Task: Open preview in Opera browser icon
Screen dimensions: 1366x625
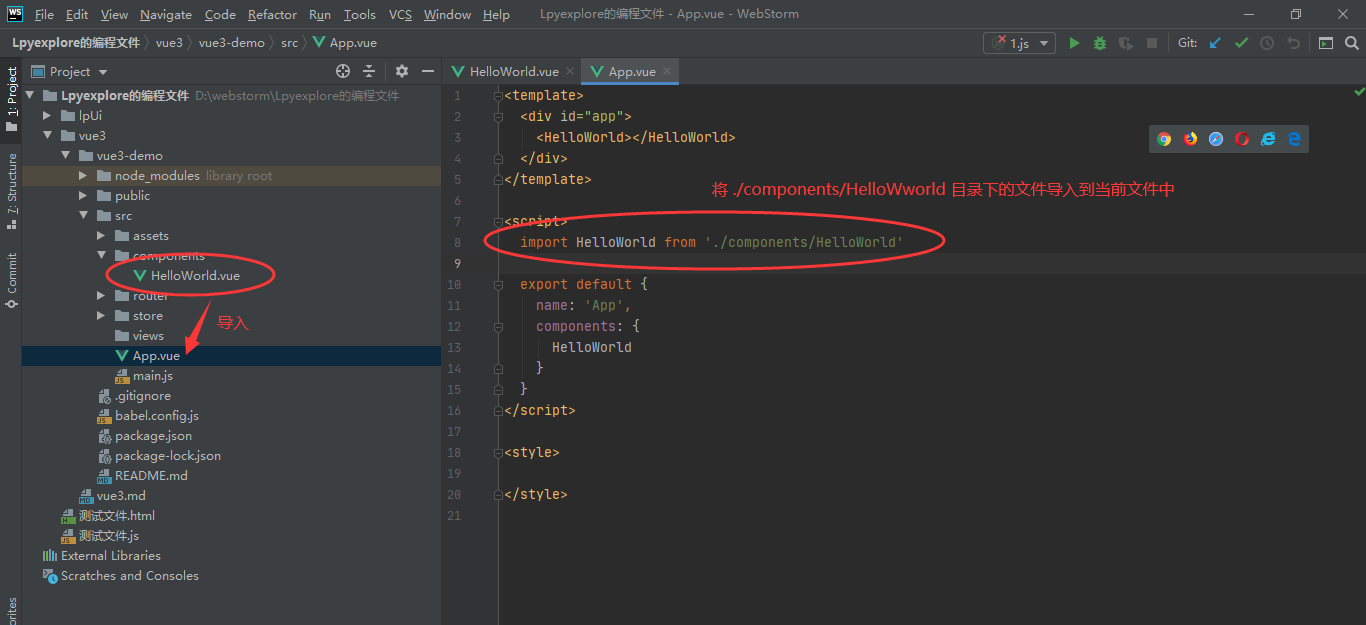Action: (1242, 139)
